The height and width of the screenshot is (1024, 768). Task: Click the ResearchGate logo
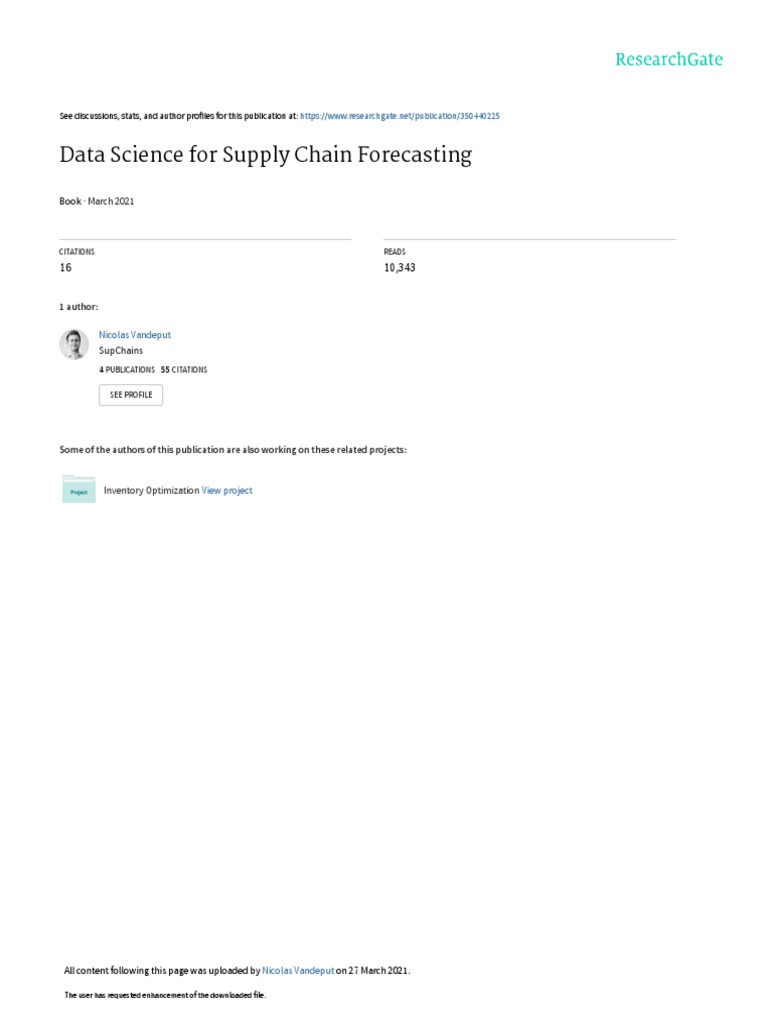click(668, 59)
